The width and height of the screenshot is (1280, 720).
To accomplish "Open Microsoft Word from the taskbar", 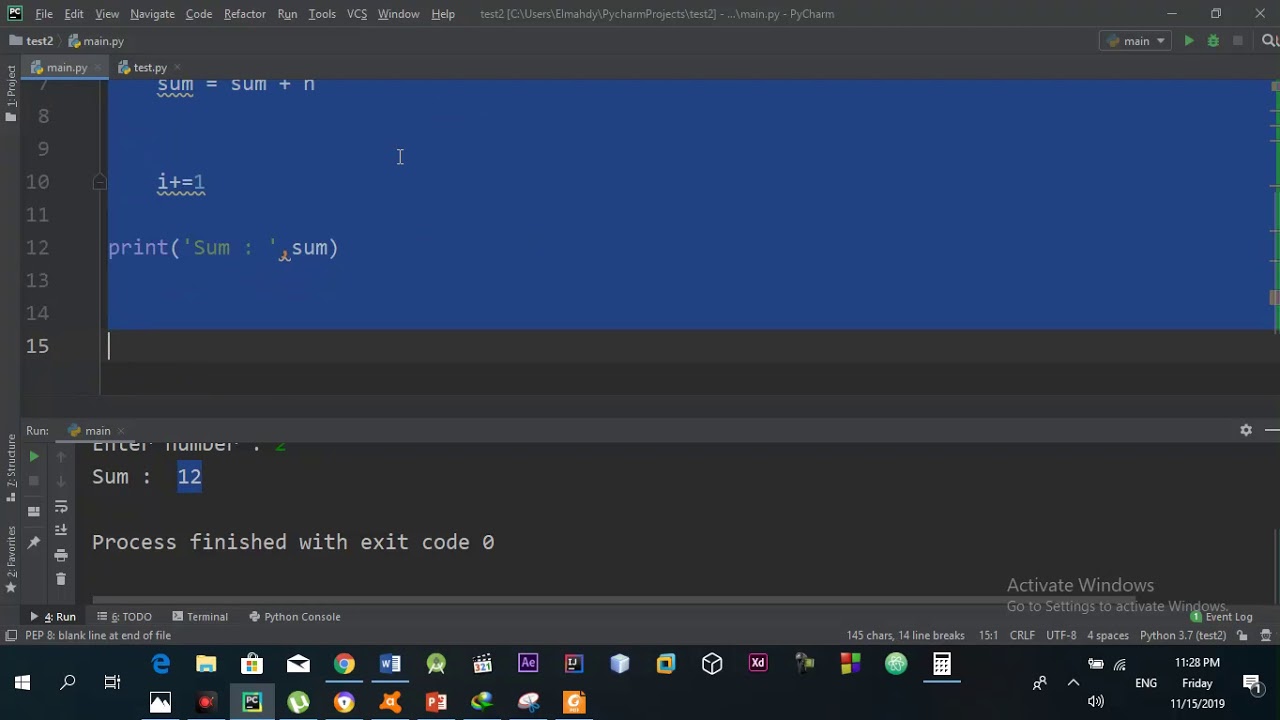I will click(x=390, y=664).
